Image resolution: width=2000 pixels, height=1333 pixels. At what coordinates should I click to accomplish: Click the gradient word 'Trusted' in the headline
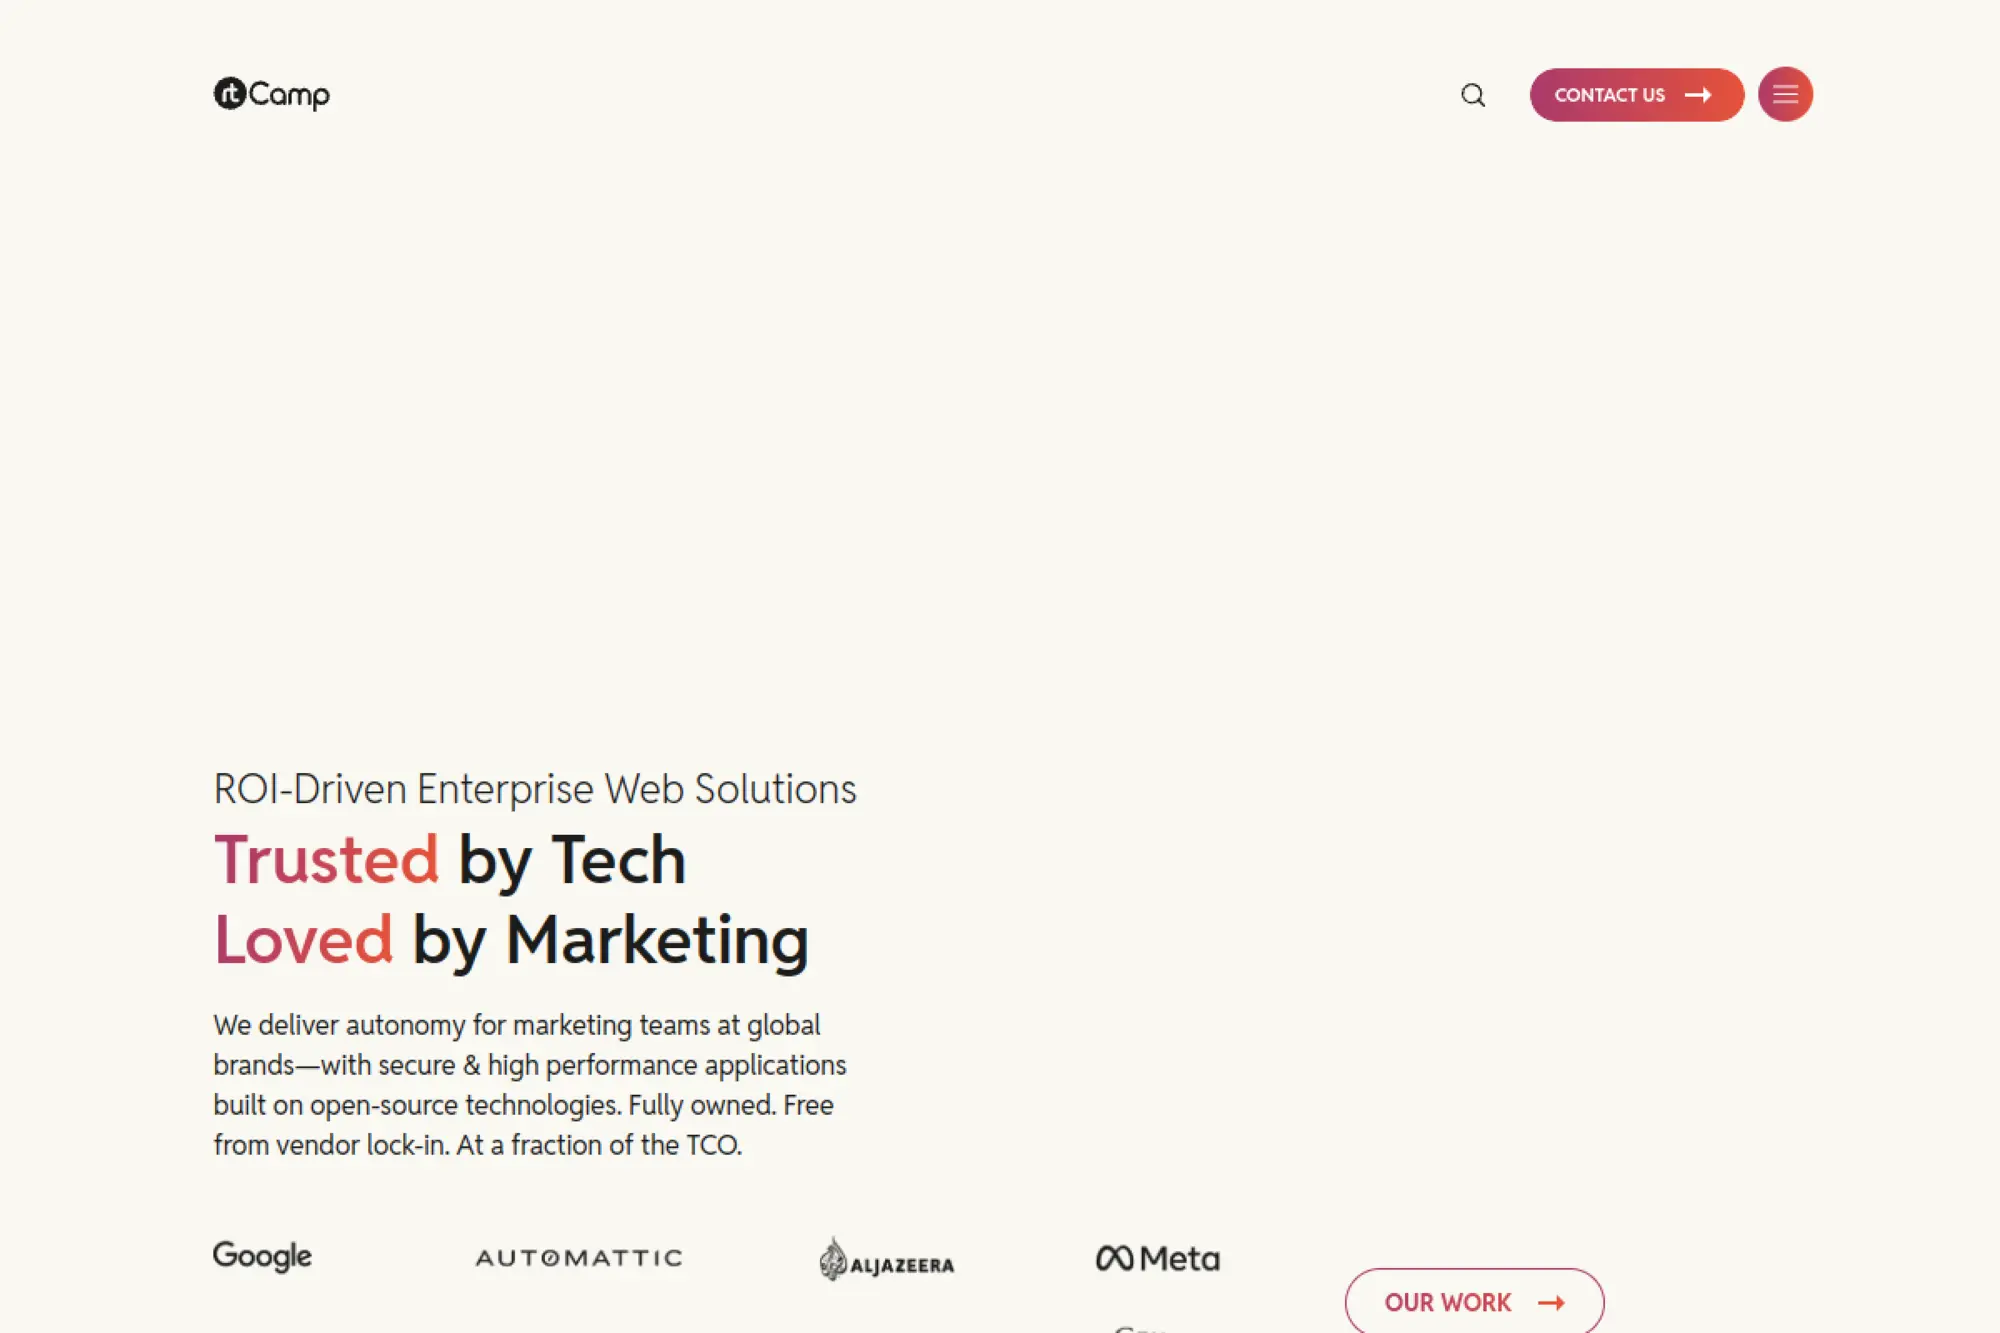(x=326, y=860)
